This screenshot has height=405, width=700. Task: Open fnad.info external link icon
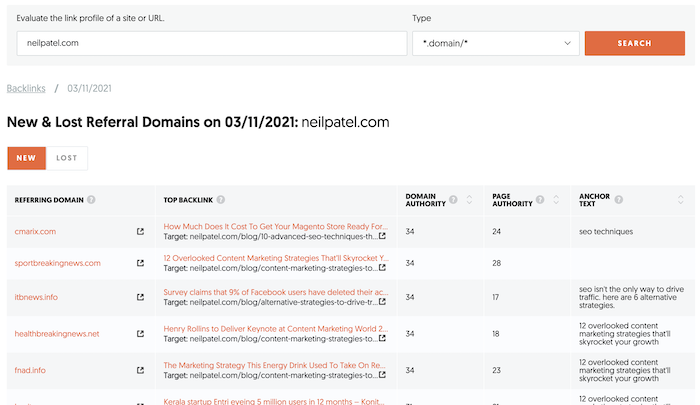point(140,370)
